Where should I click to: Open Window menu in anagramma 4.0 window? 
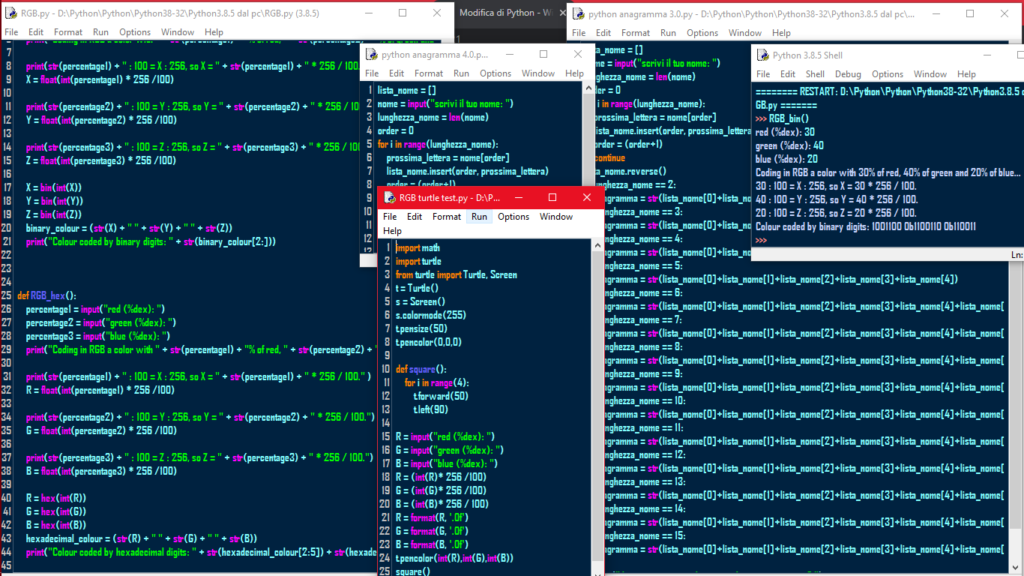coord(537,74)
